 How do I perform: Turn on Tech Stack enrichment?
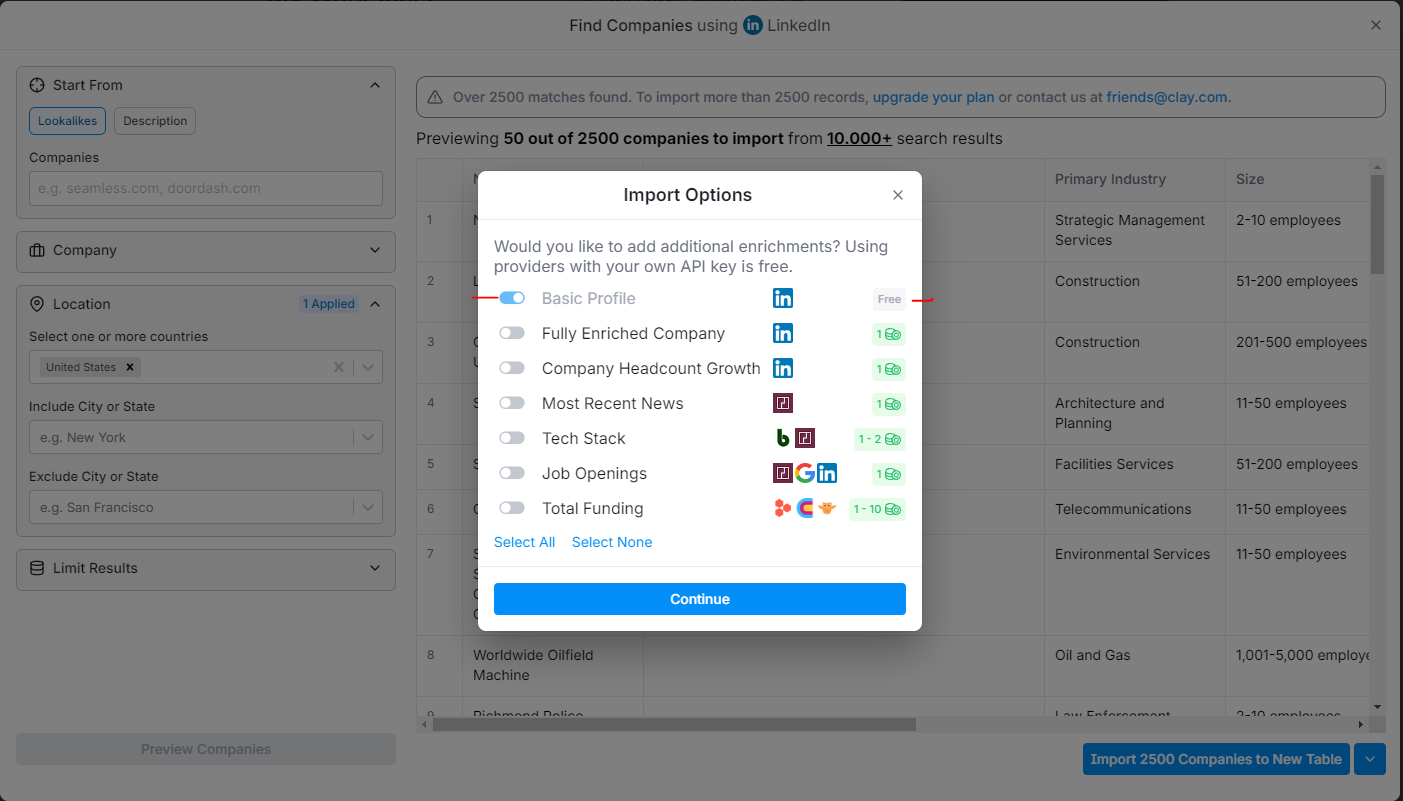point(512,438)
